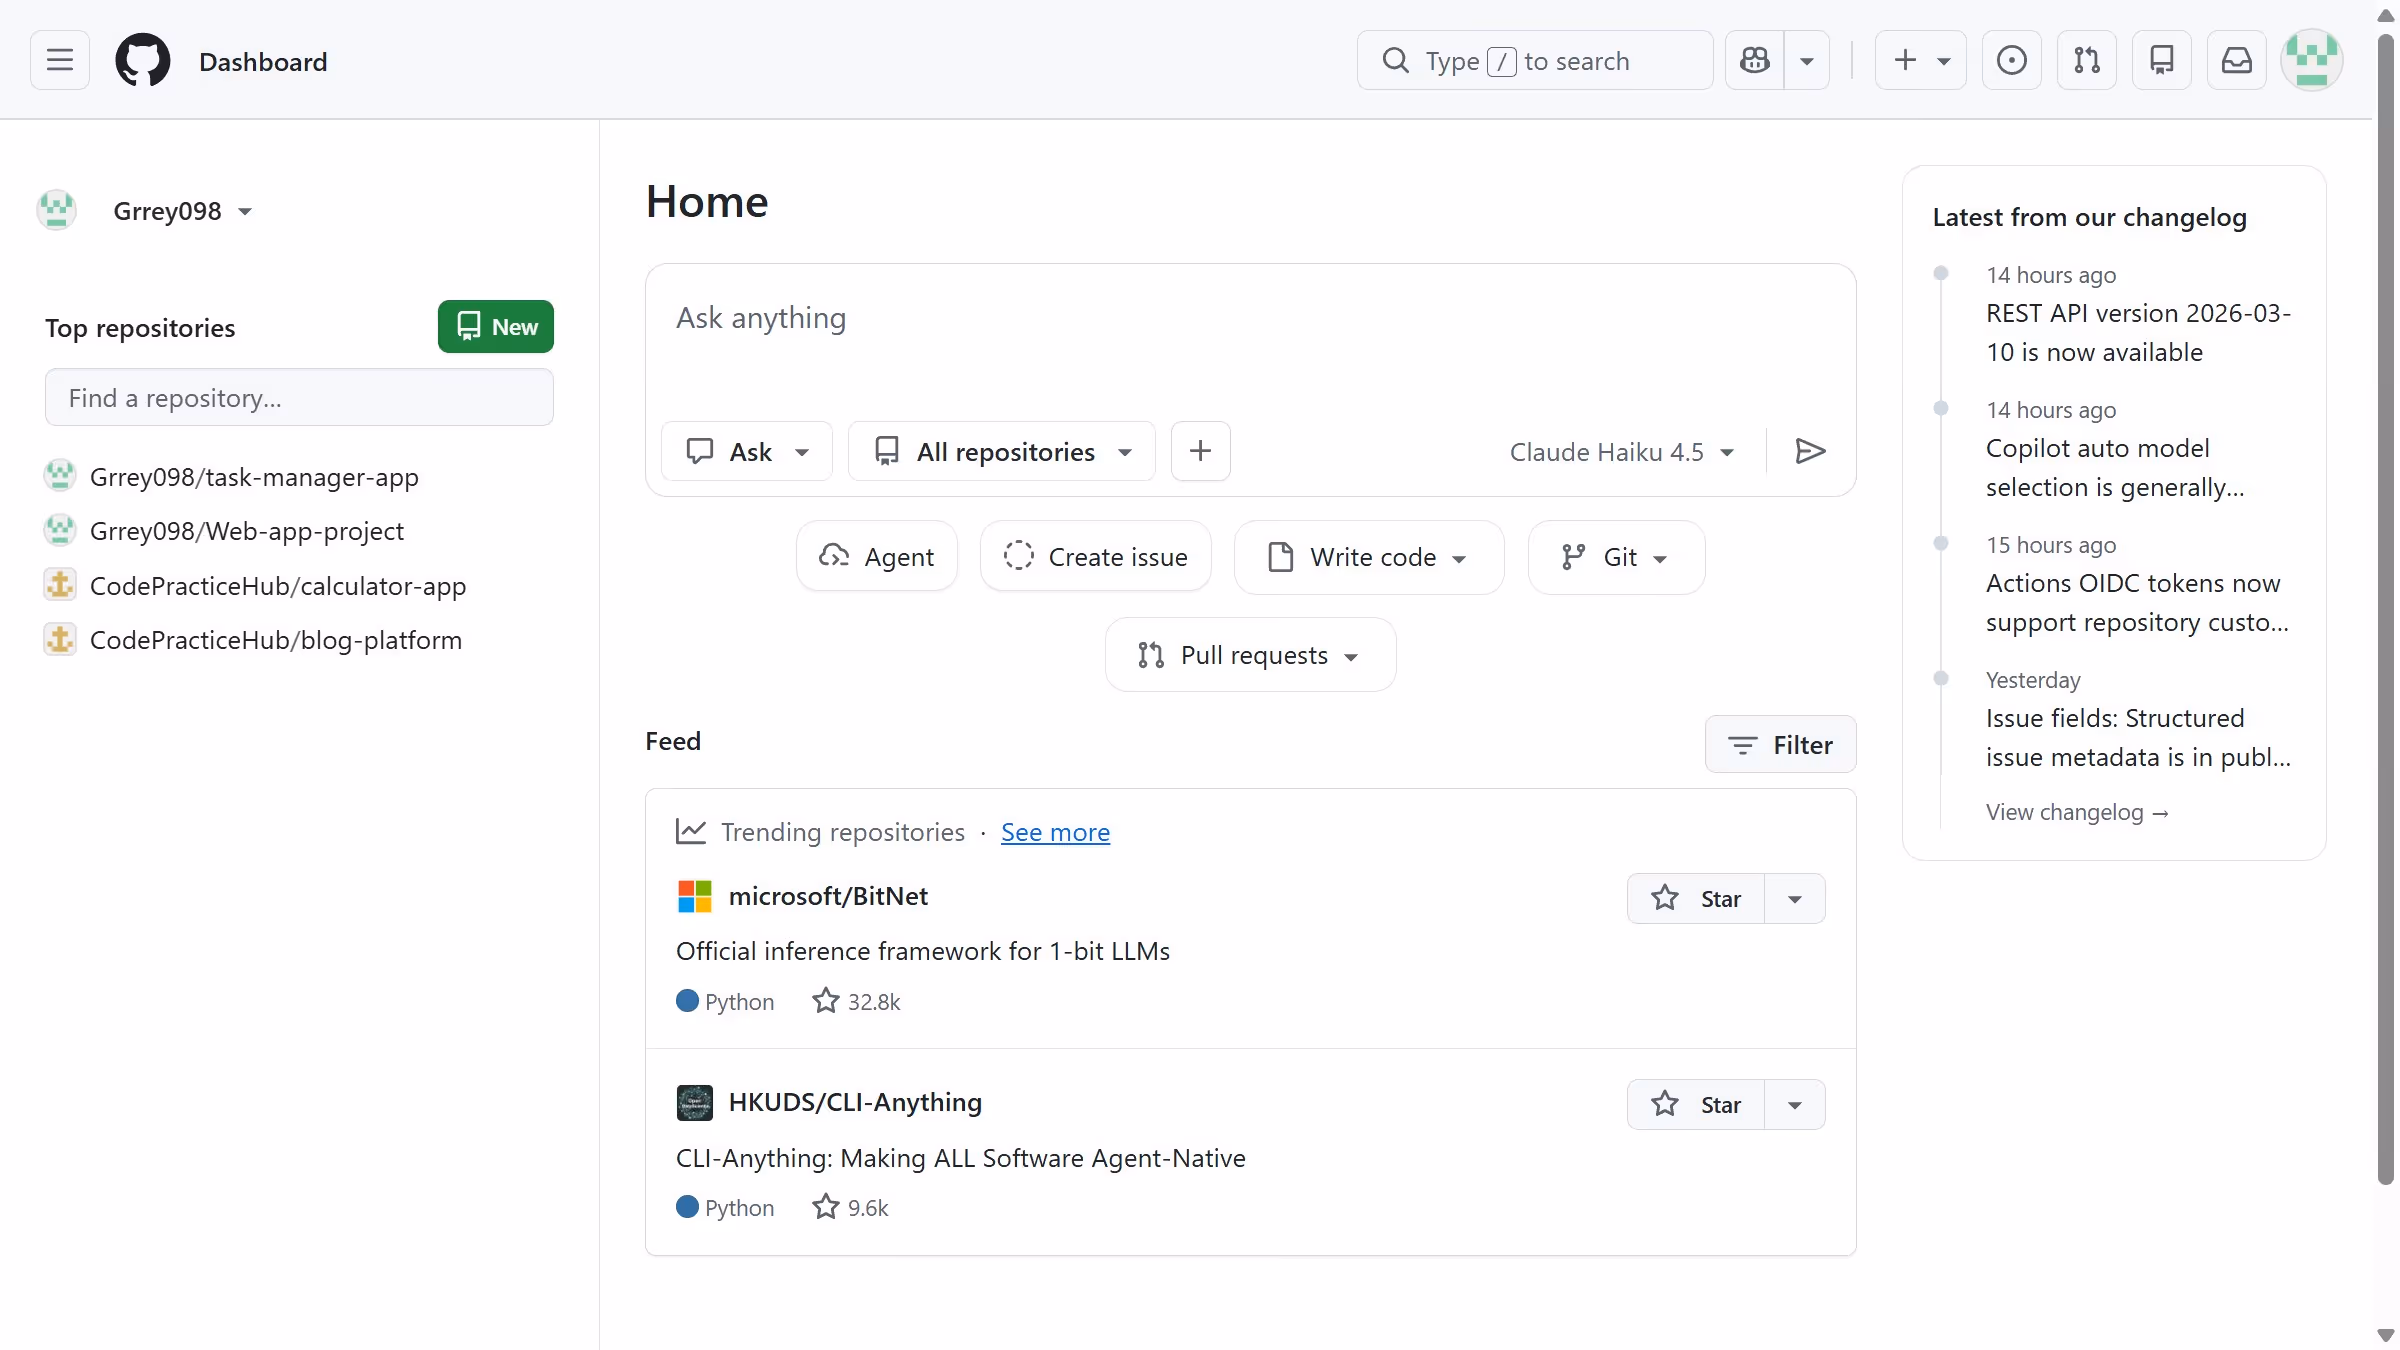Star the microsoft/BitNet repository
Screen dimensions: 2400x1350
[1700, 898]
